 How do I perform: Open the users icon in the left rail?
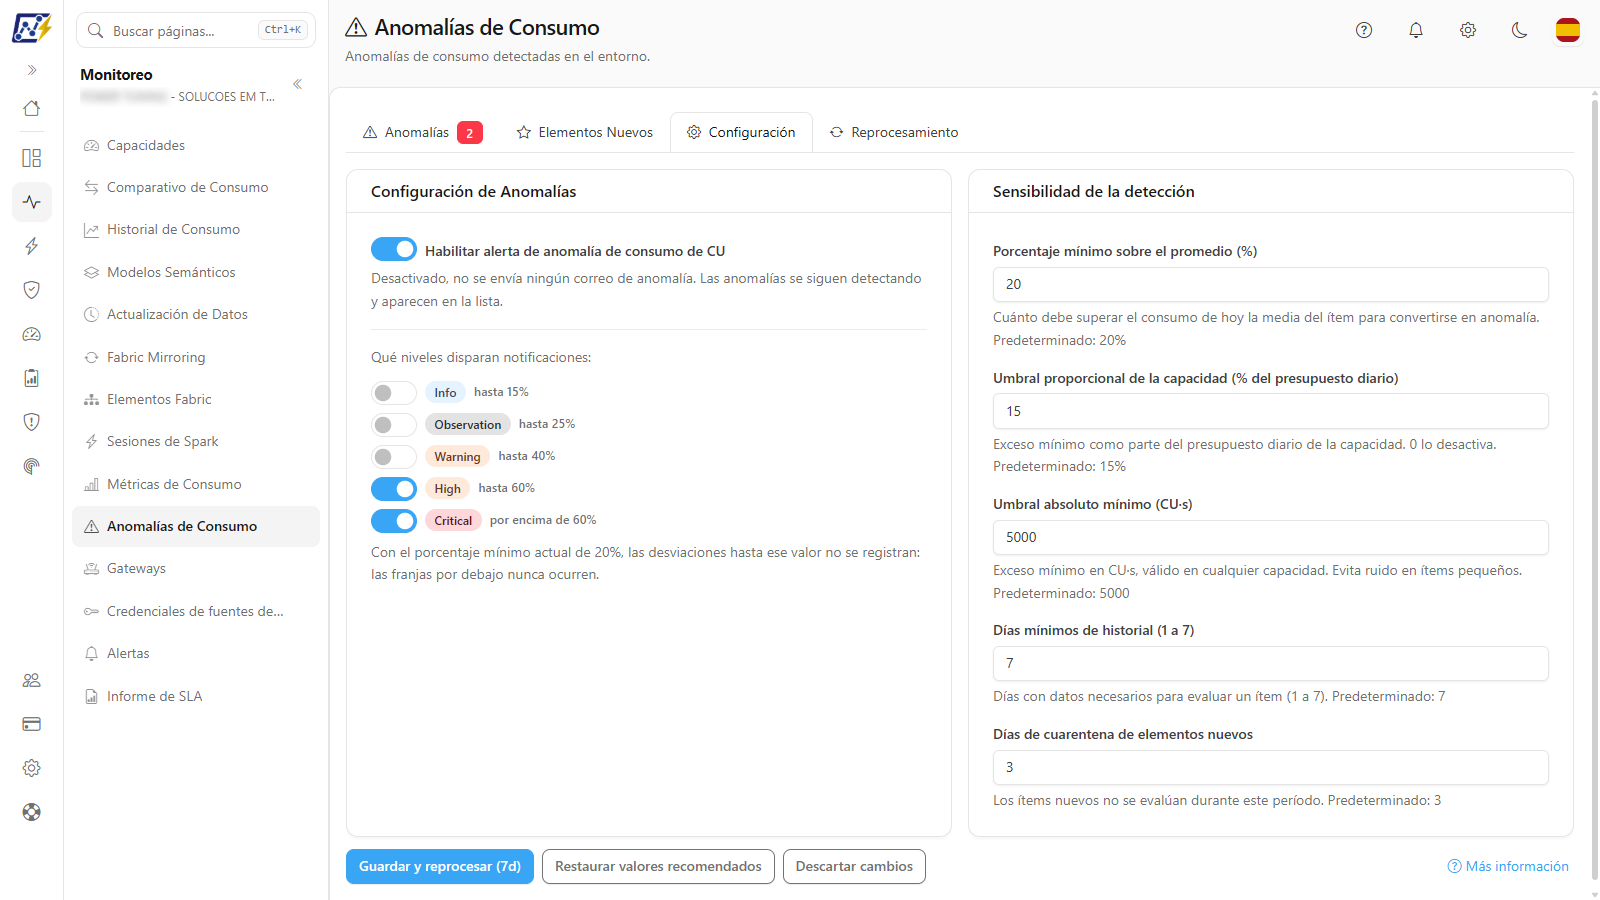tap(32, 680)
